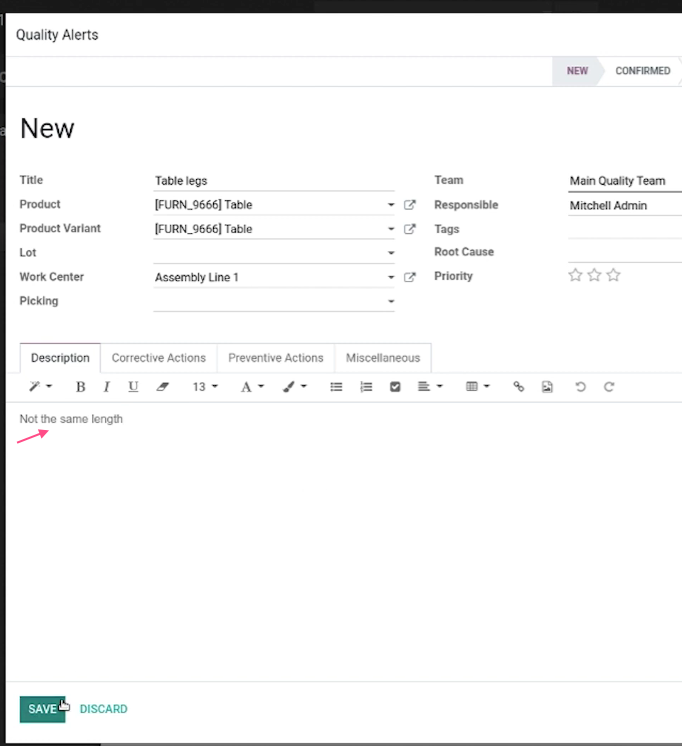Insert a checklist in the editor
The height and width of the screenshot is (746, 682).
[x=395, y=387]
